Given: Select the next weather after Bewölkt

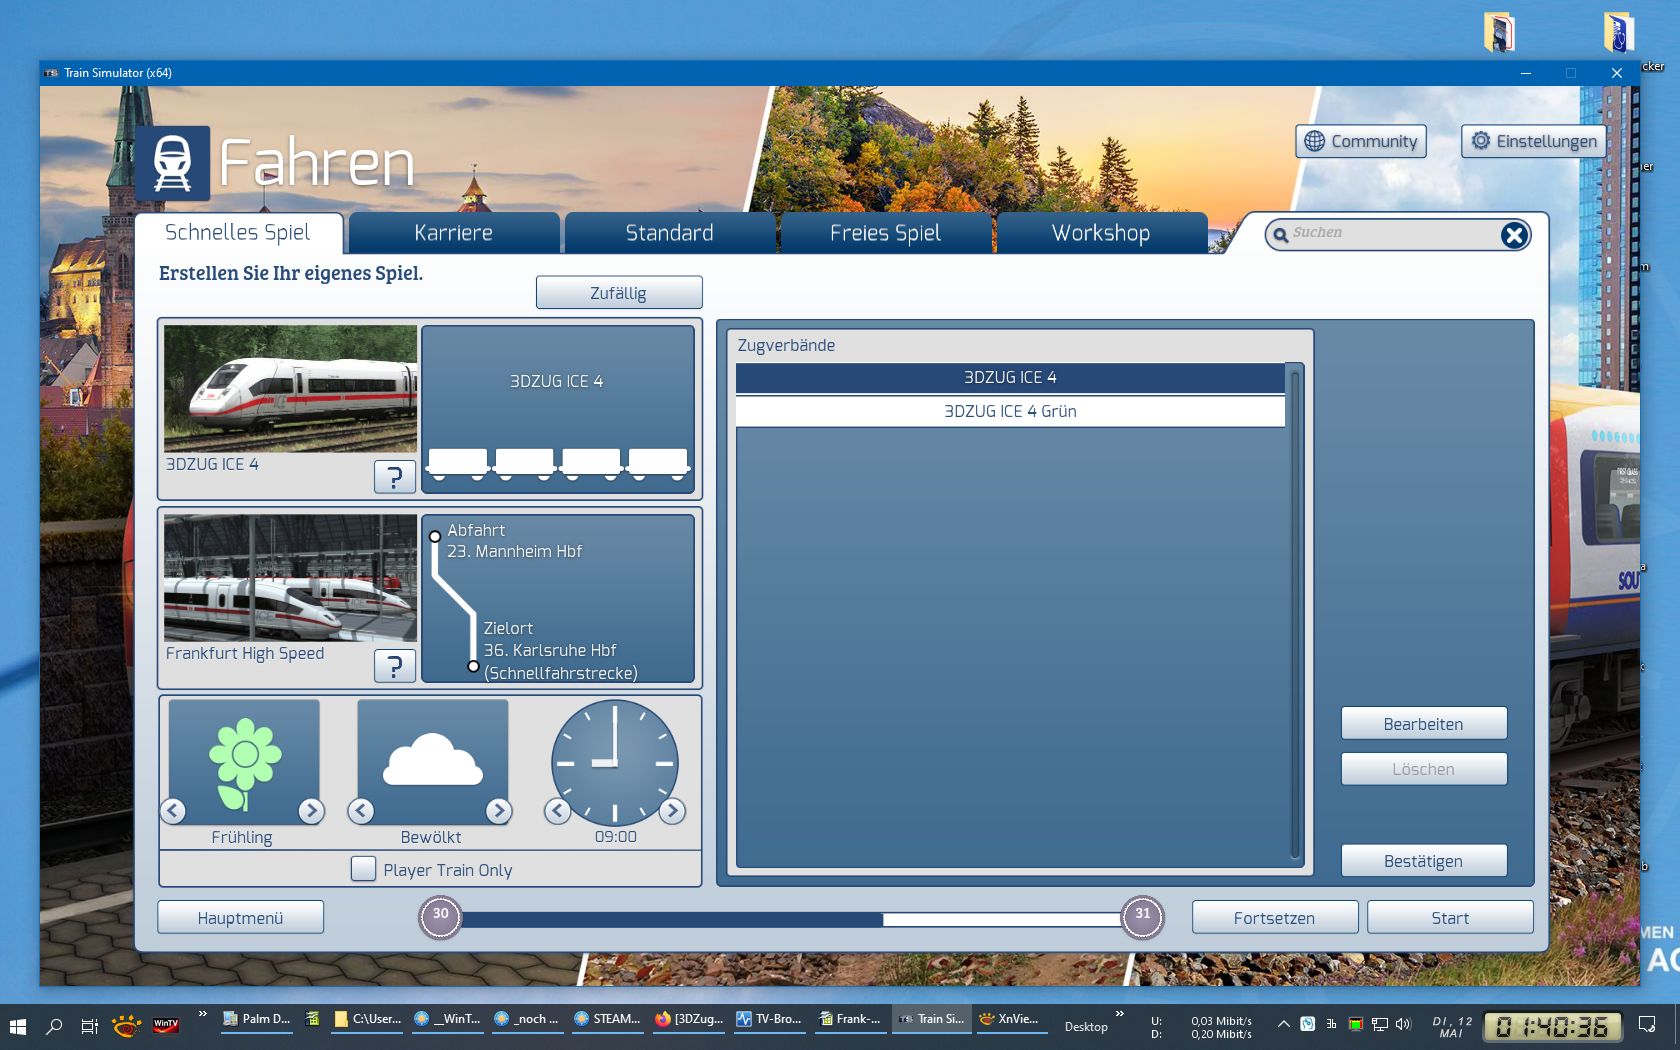Looking at the screenshot, I should click(498, 811).
